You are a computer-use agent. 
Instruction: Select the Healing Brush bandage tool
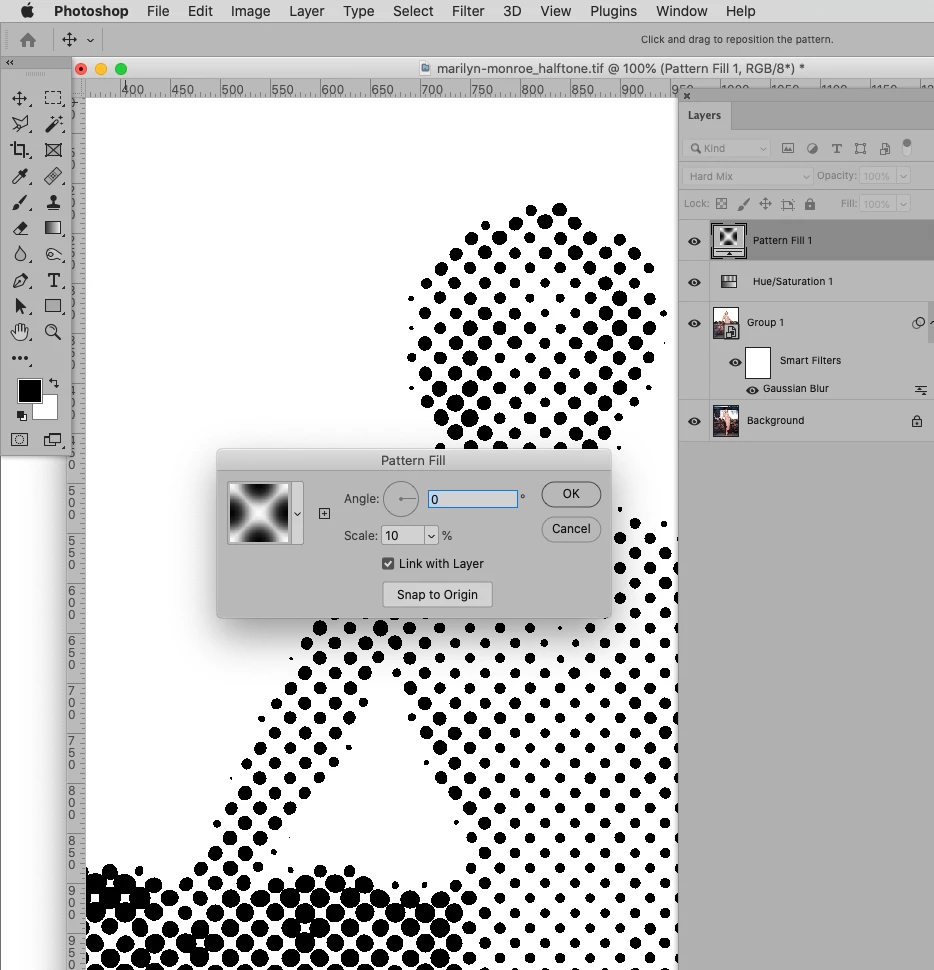pos(53,176)
